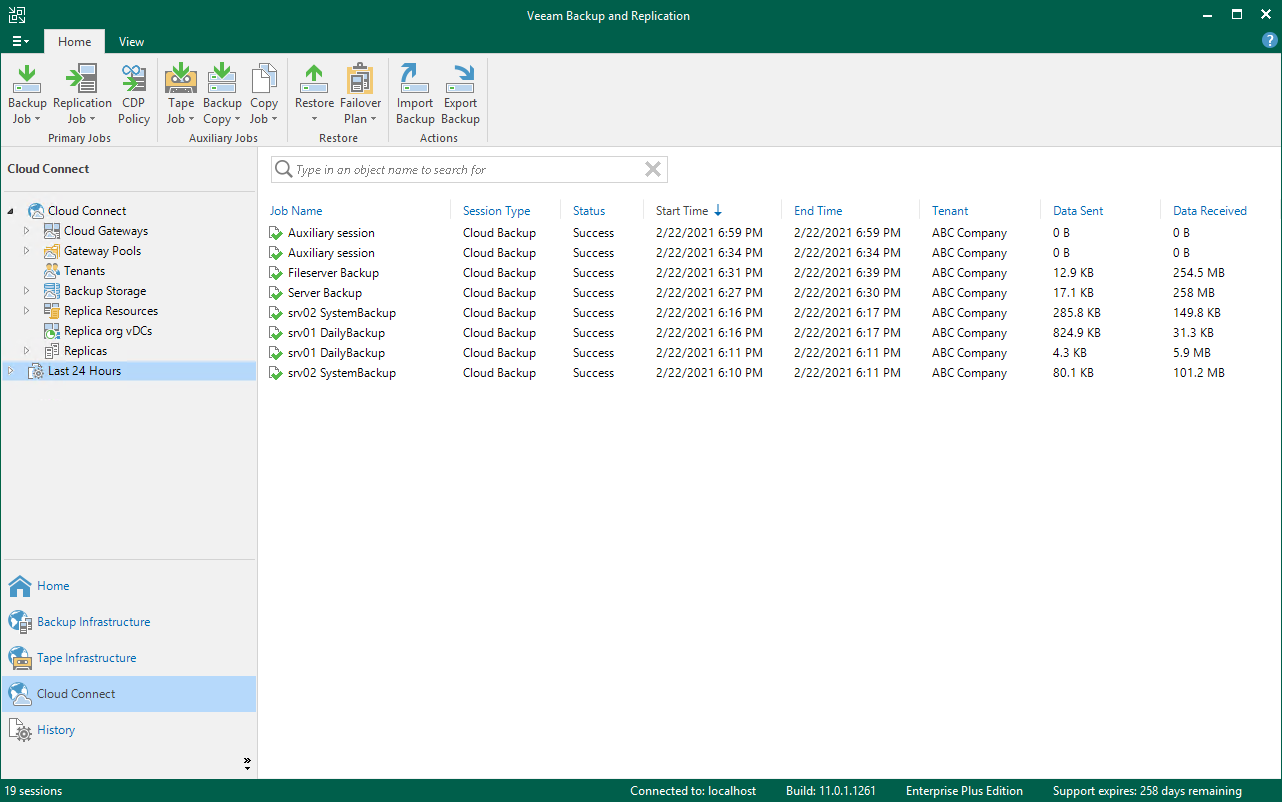Image resolution: width=1282 pixels, height=802 pixels.
Task: Expand the Replica Resources node
Action: click(x=27, y=311)
